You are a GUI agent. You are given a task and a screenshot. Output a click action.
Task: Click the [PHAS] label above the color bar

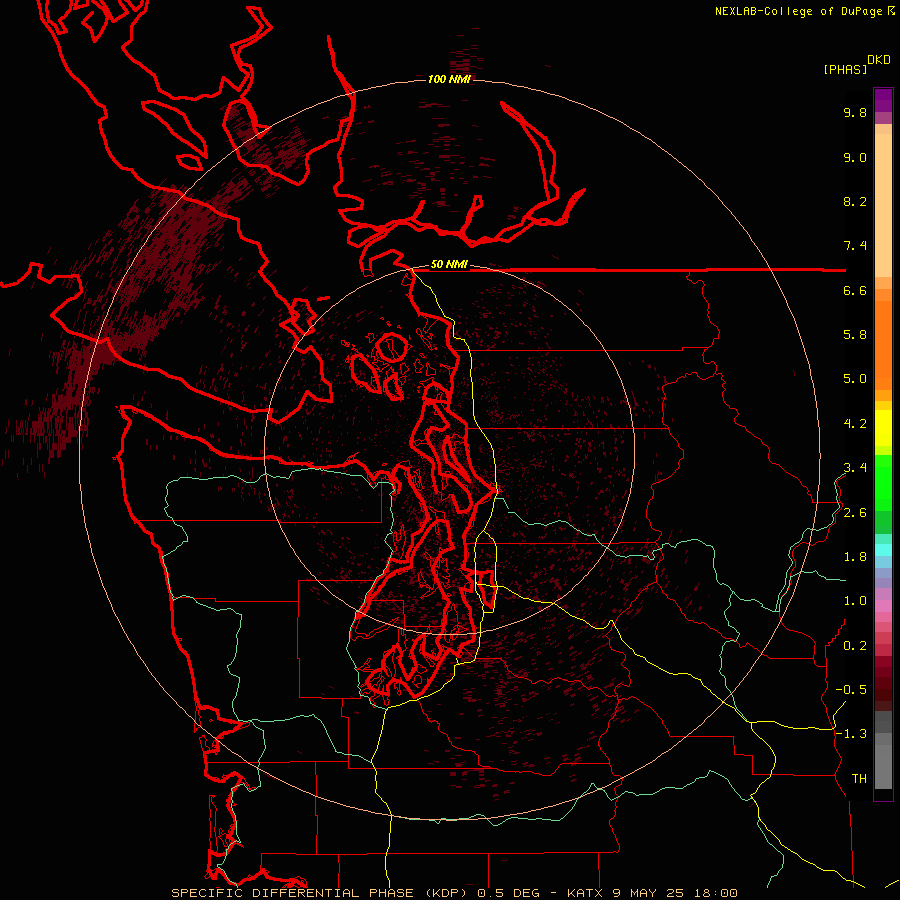(845, 69)
